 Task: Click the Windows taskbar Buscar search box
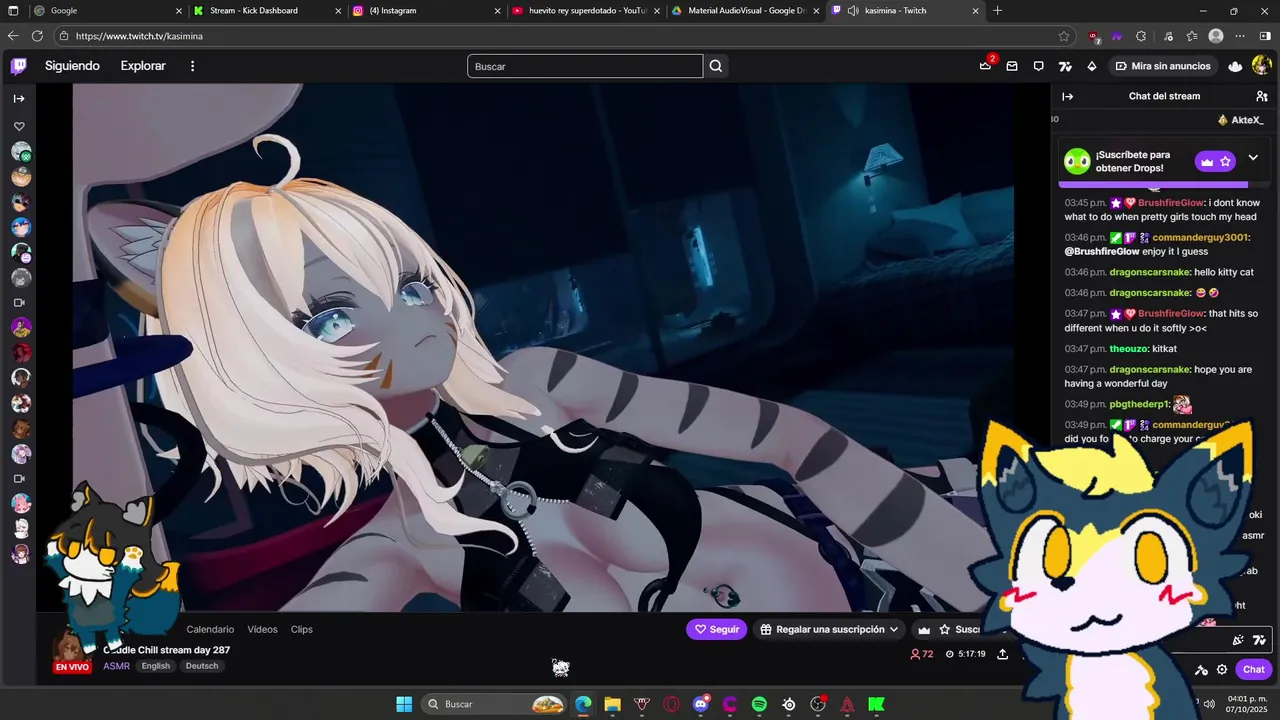(x=495, y=704)
